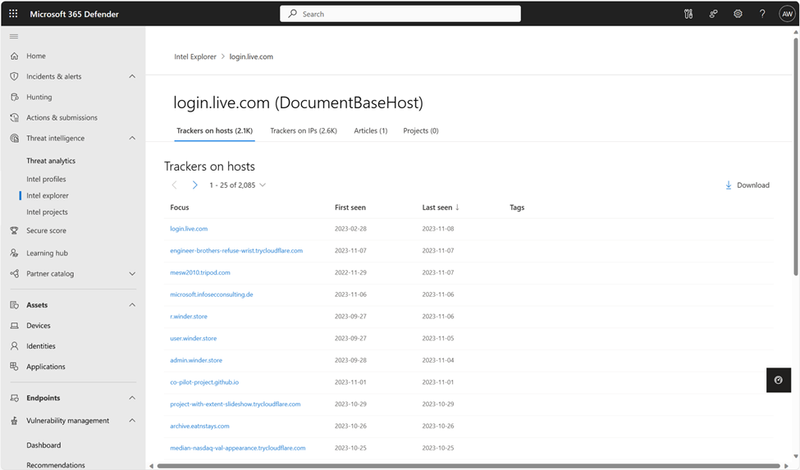Collapse Incidents & alerts section chevron
The width and height of the screenshot is (800, 470).
(x=132, y=77)
